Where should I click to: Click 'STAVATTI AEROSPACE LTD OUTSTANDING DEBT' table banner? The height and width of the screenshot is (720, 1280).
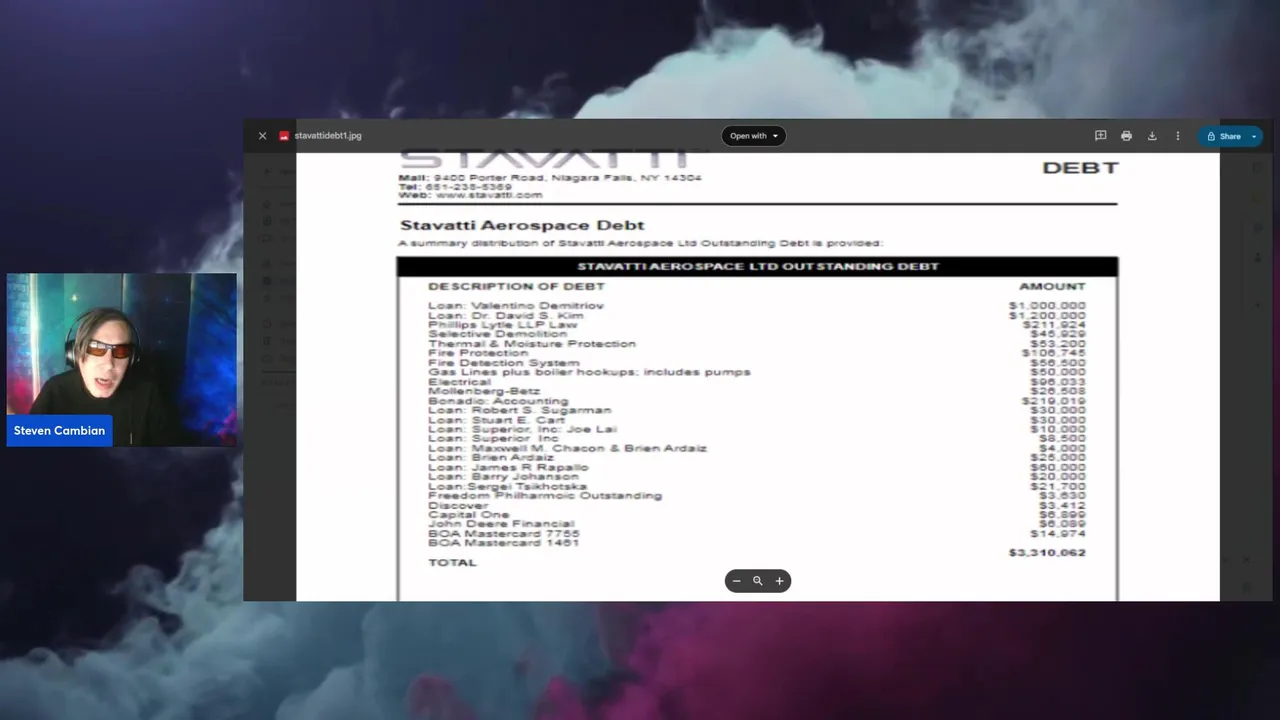[758, 267]
